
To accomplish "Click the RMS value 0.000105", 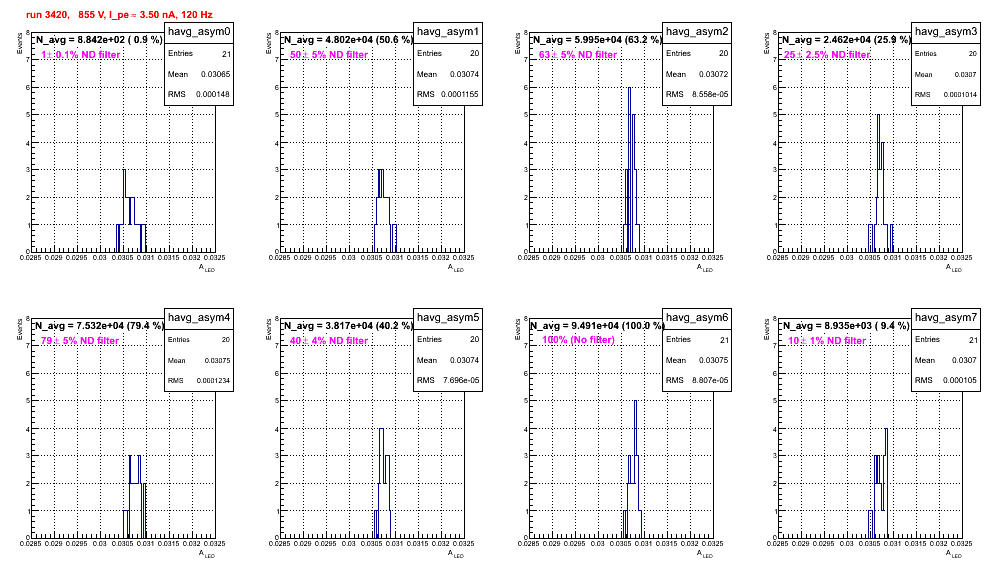I will coord(960,380).
